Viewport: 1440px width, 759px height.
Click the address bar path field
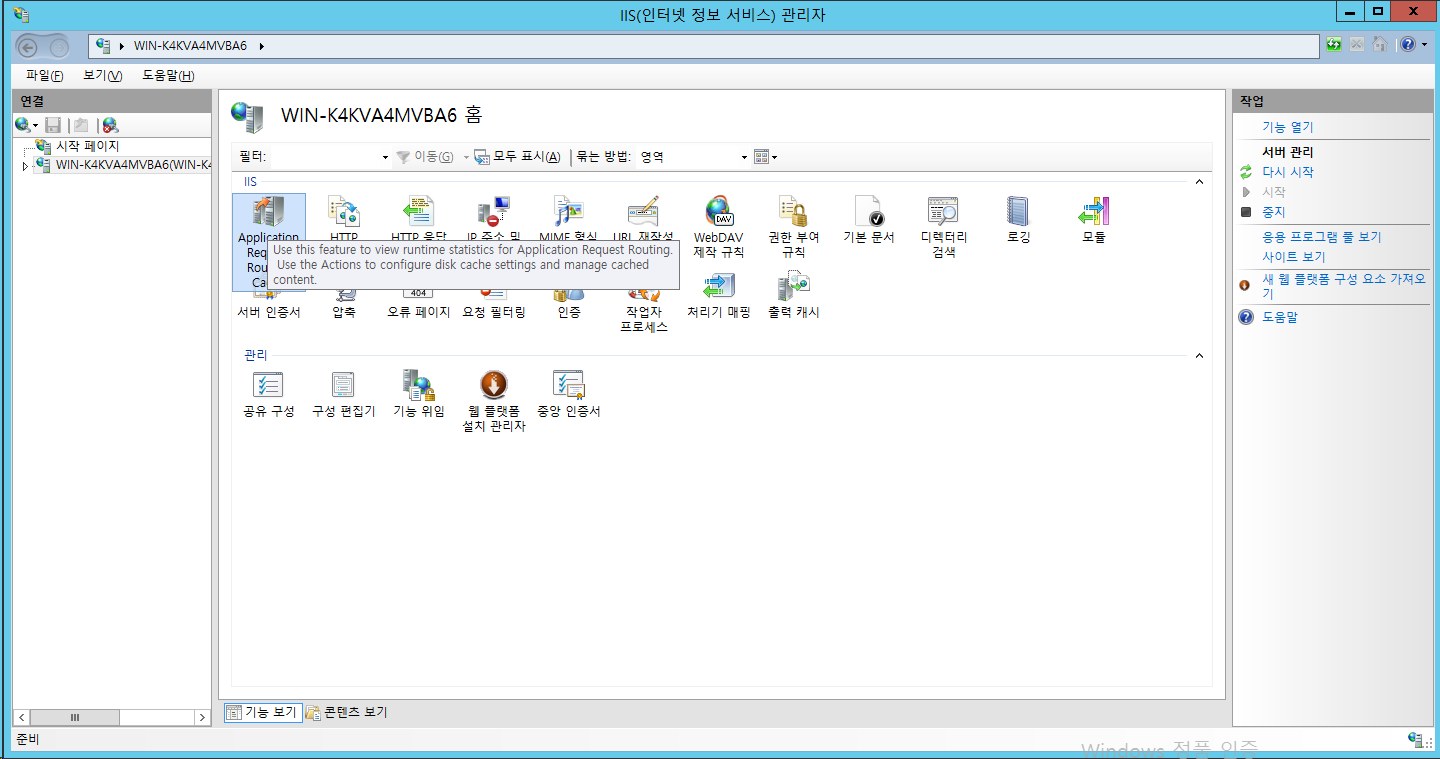tap(704, 46)
